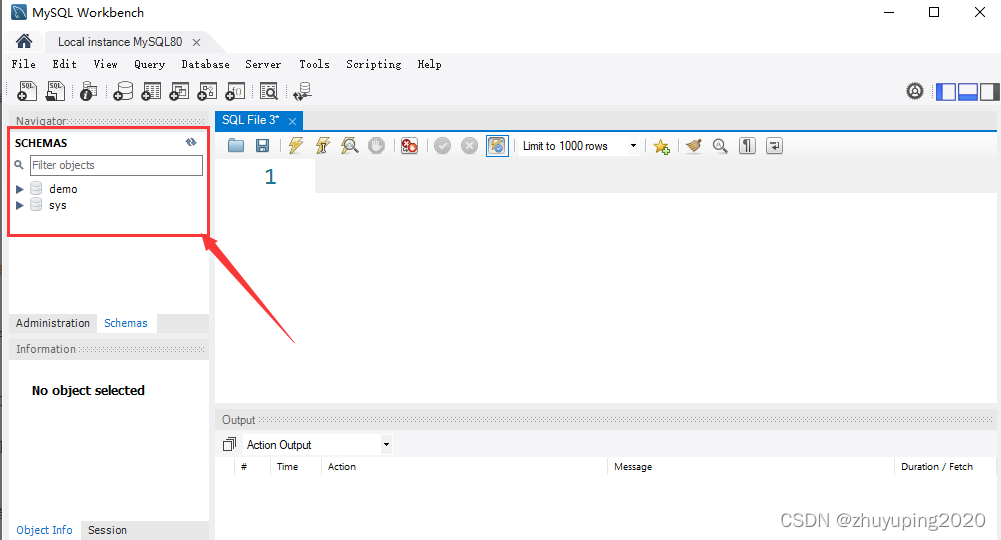Search table data toolbar icon
The width and height of the screenshot is (1001, 540).
tap(269, 91)
